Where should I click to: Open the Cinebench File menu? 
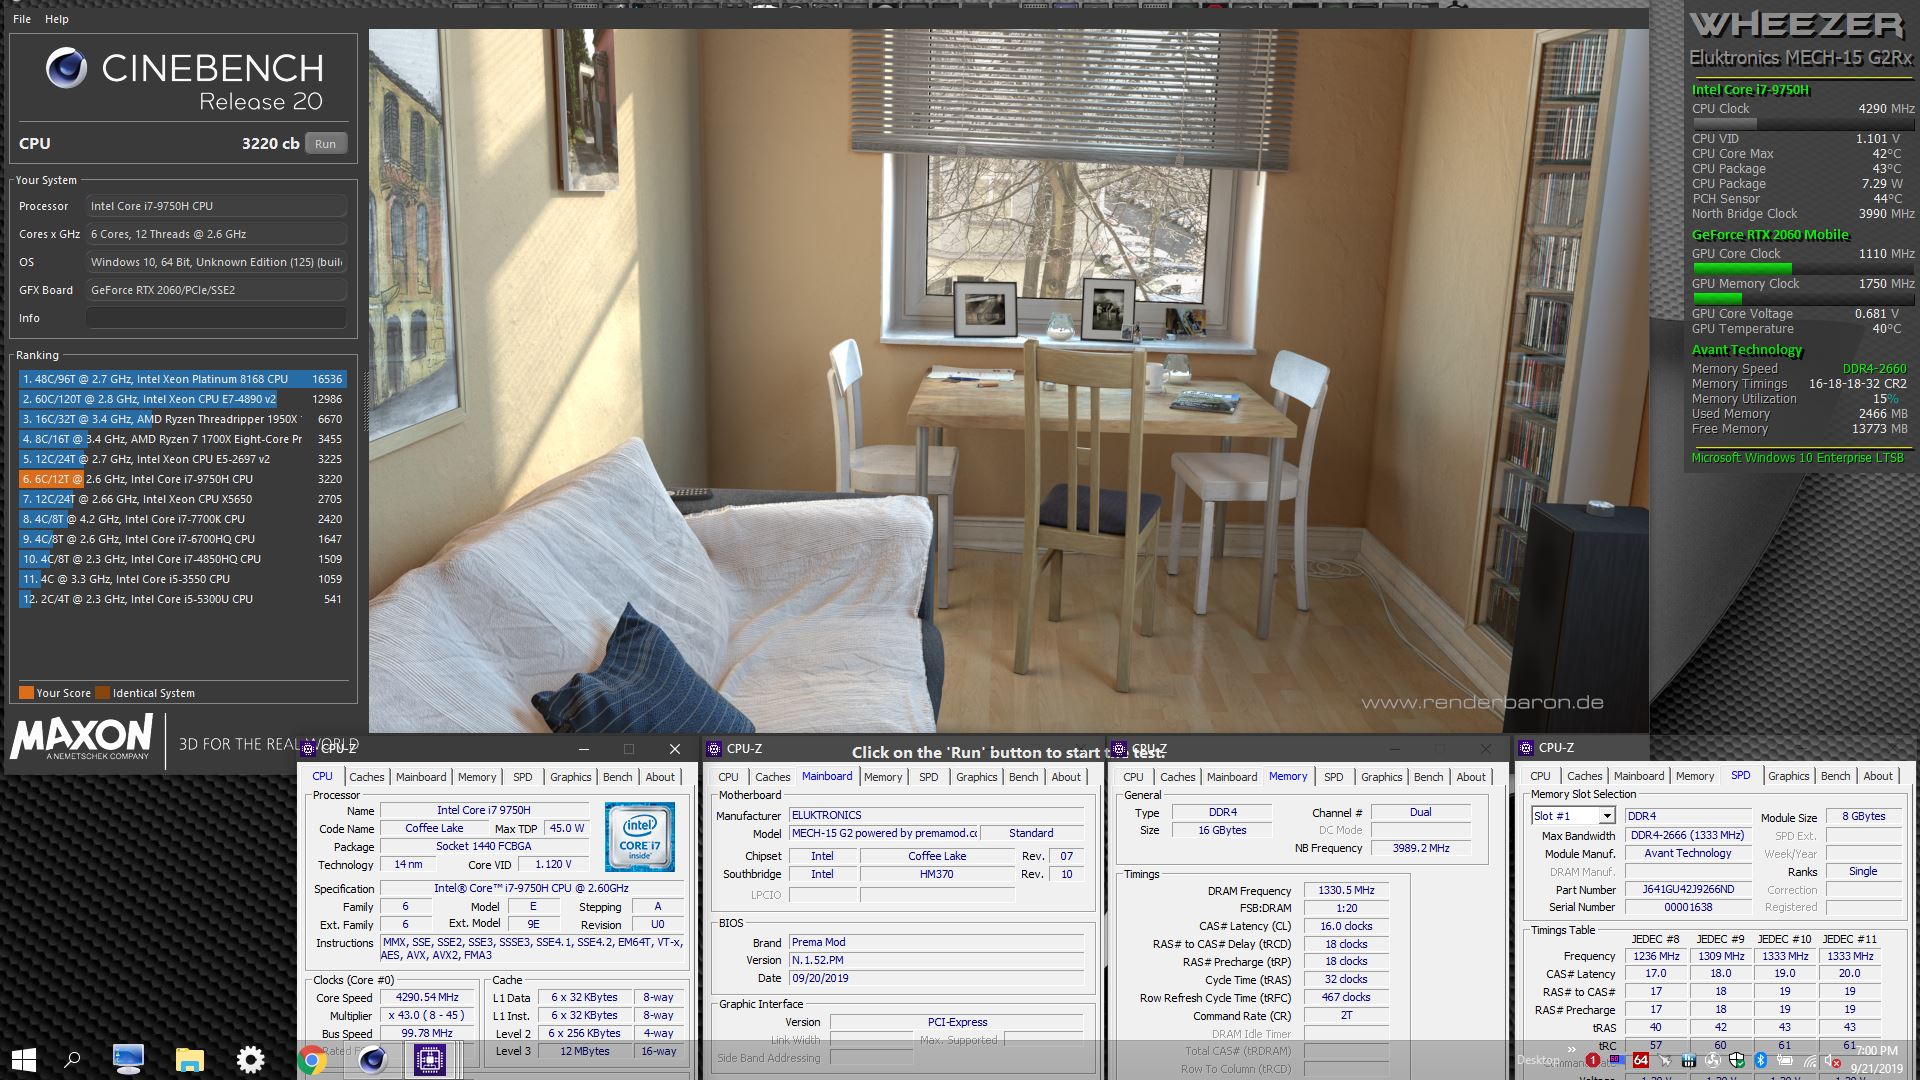coord(22,19)
